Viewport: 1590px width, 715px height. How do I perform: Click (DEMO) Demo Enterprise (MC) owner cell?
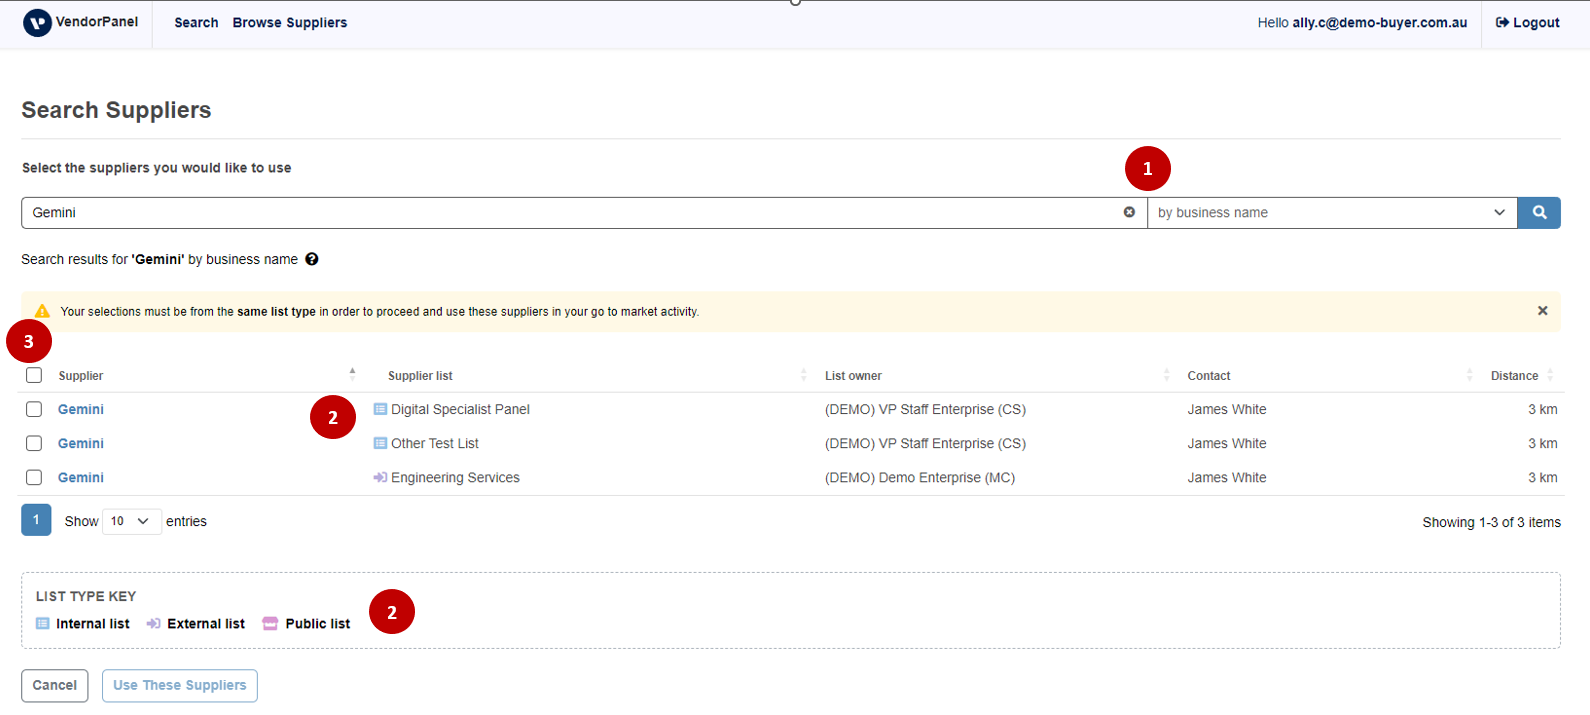[x=920, y=477]
